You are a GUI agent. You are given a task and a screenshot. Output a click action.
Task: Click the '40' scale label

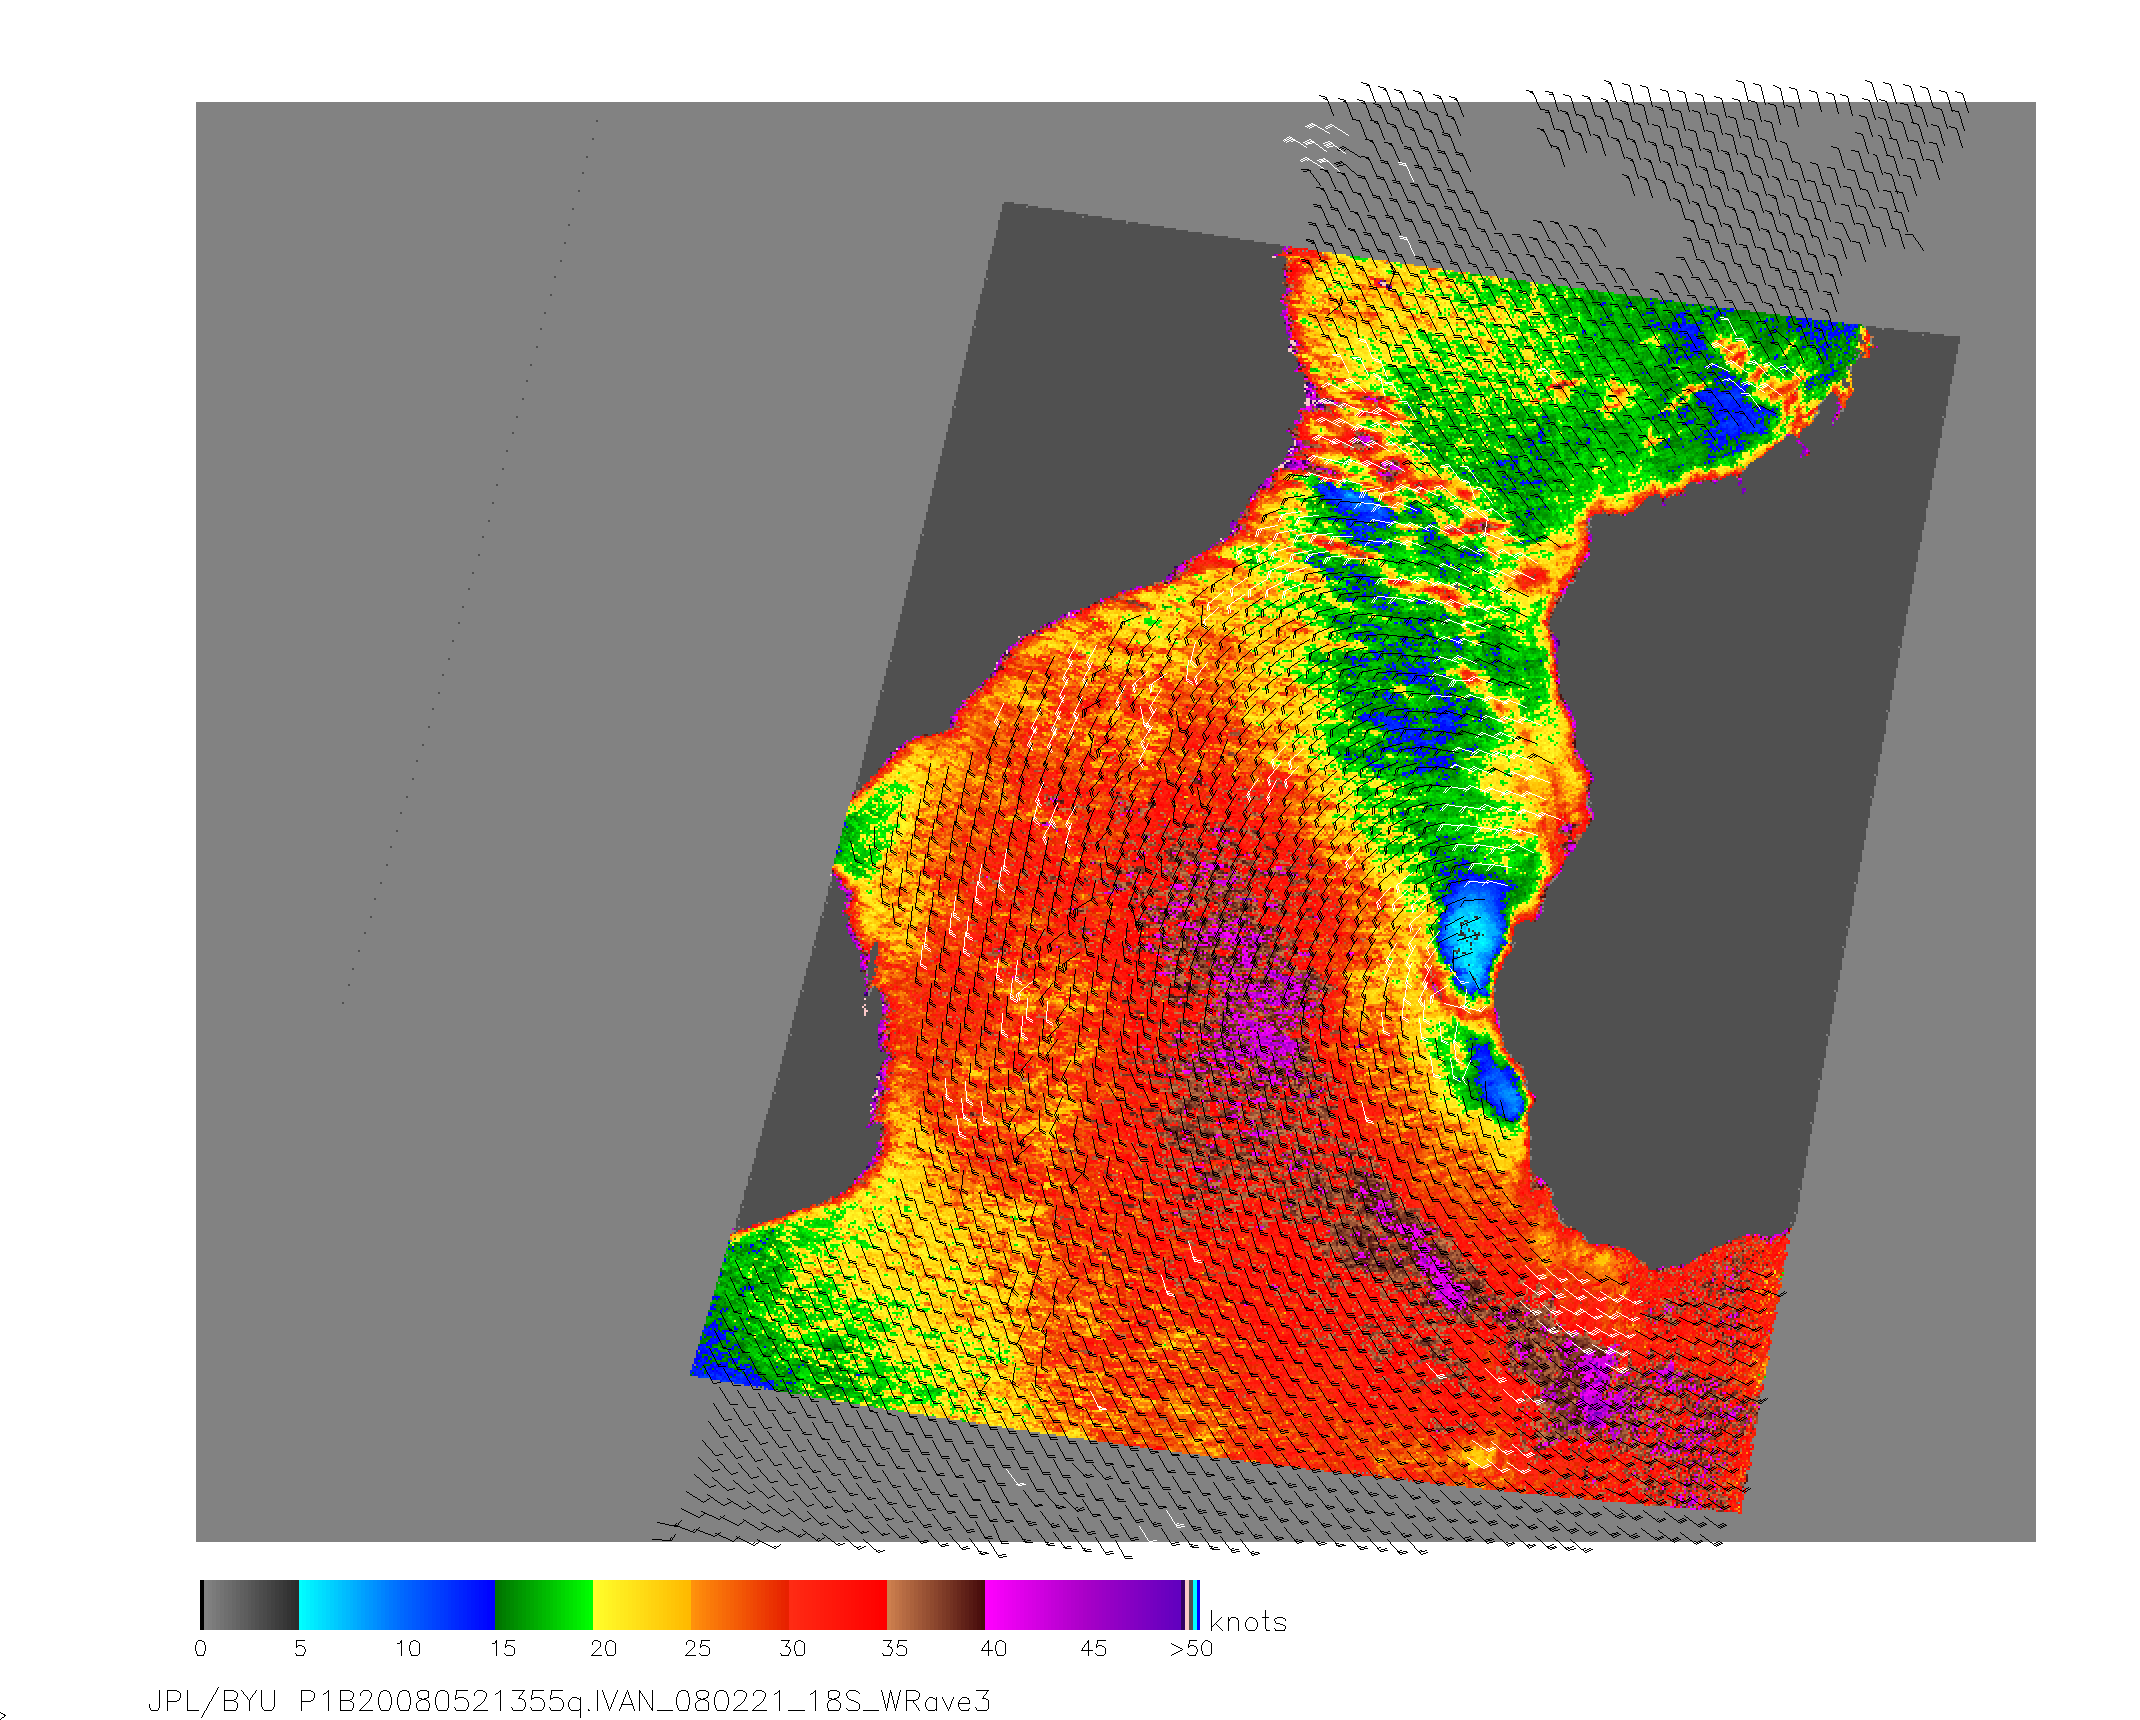click(x=993, y=1649)
